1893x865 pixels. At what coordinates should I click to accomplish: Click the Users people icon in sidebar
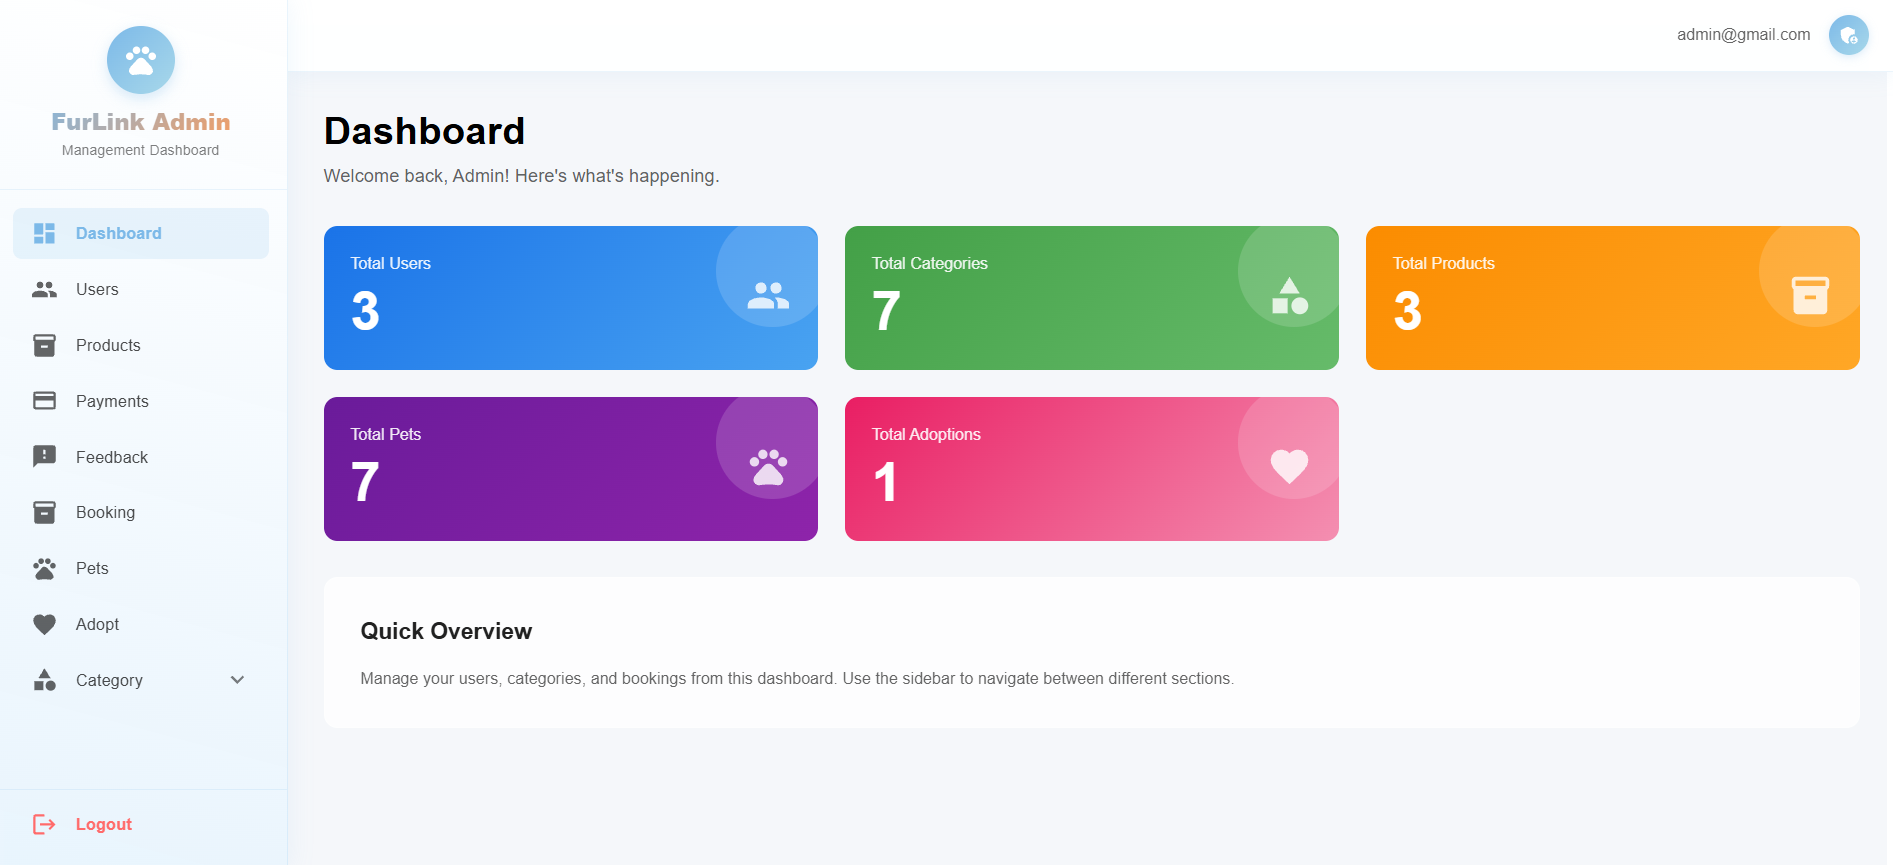coord(45,289)
